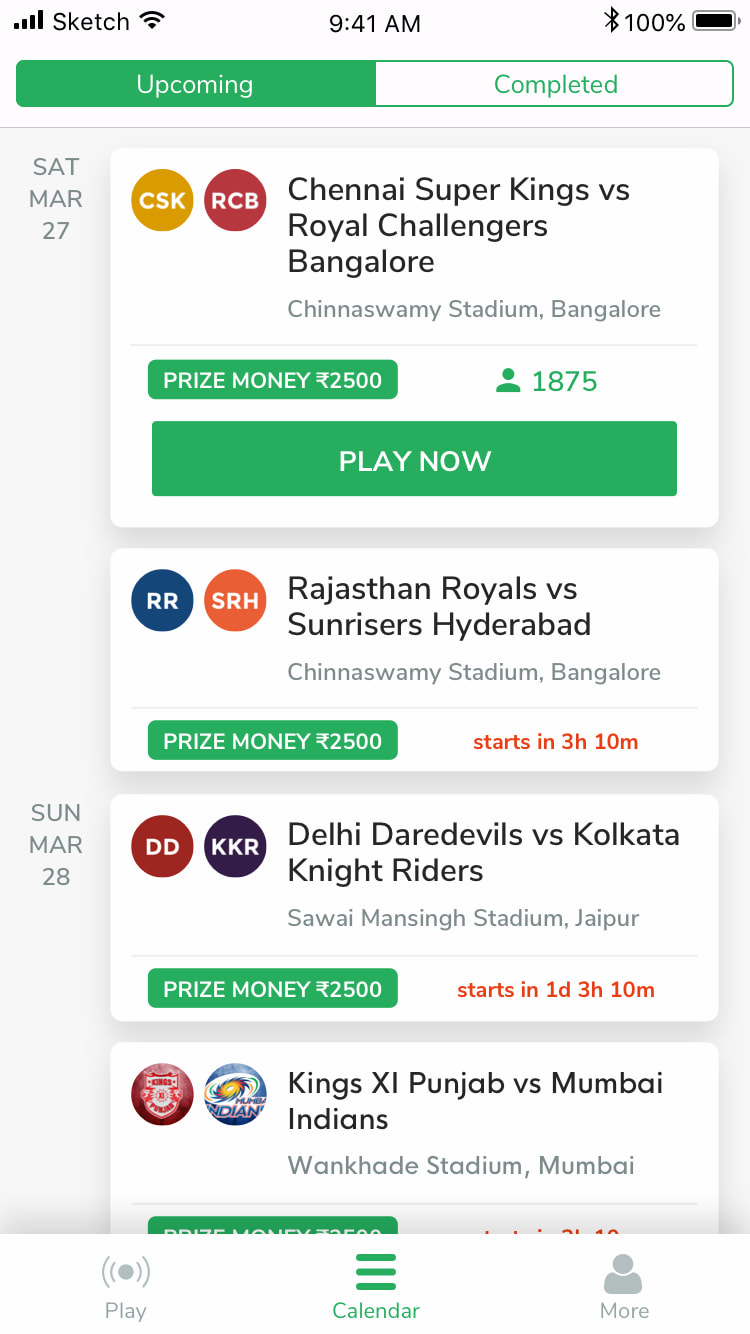Open Delhi Daredevils vs Kolkata Knight Riders

[414, 908]
